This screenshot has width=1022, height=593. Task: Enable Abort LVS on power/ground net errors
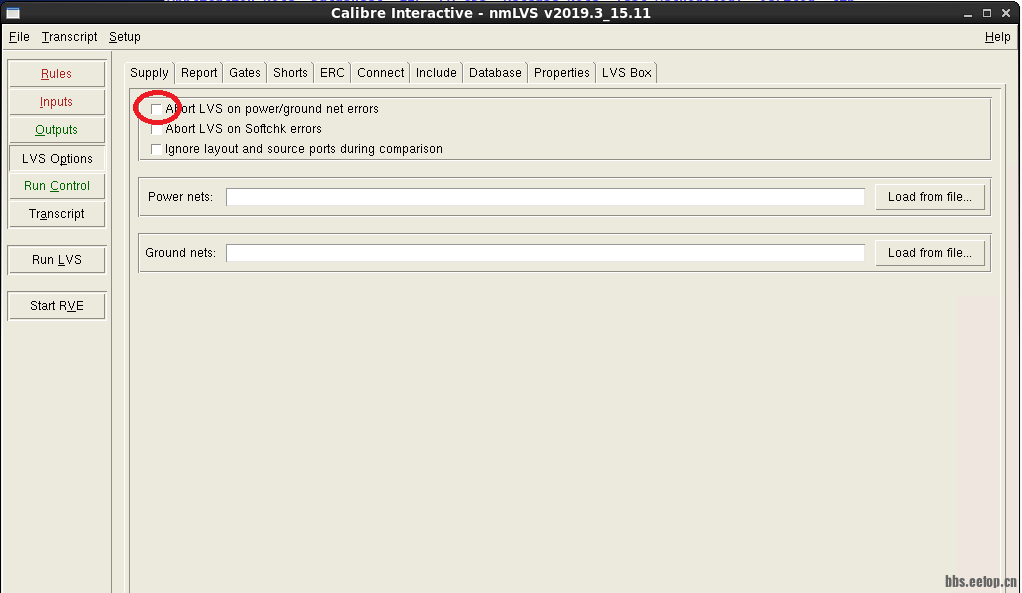[156, 109]
